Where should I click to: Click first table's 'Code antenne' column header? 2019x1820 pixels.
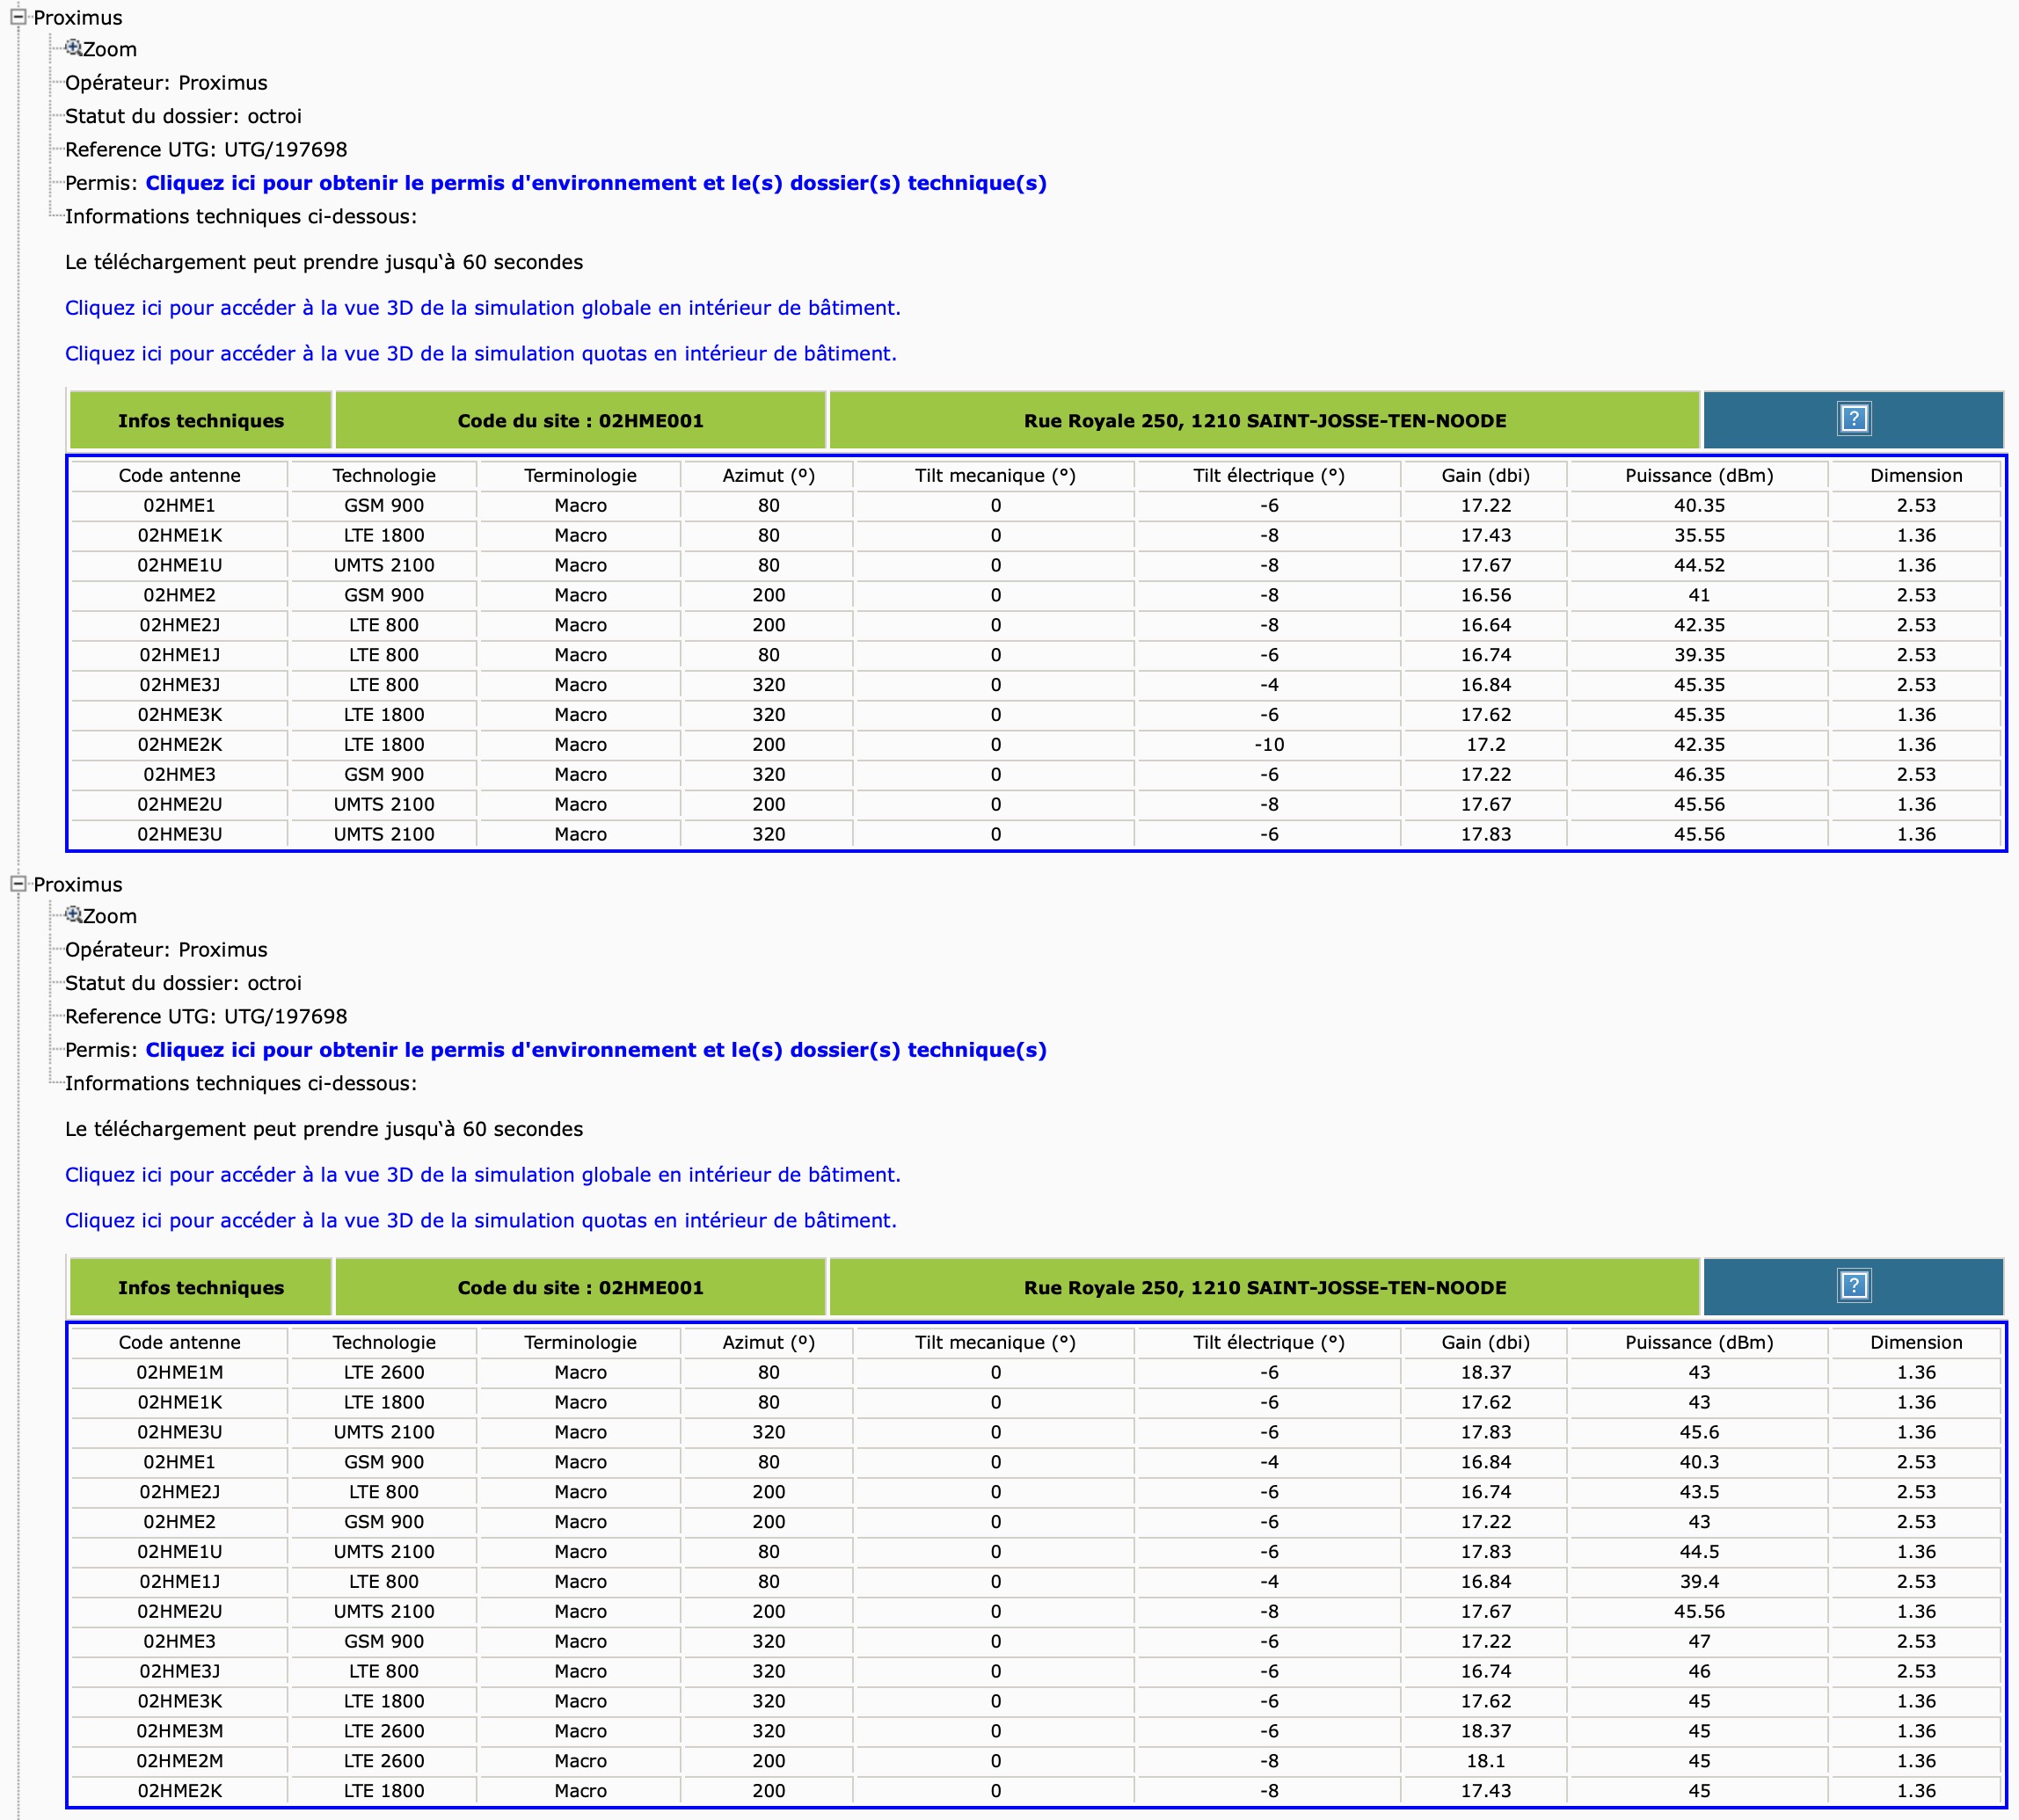(x=179, y=476)
